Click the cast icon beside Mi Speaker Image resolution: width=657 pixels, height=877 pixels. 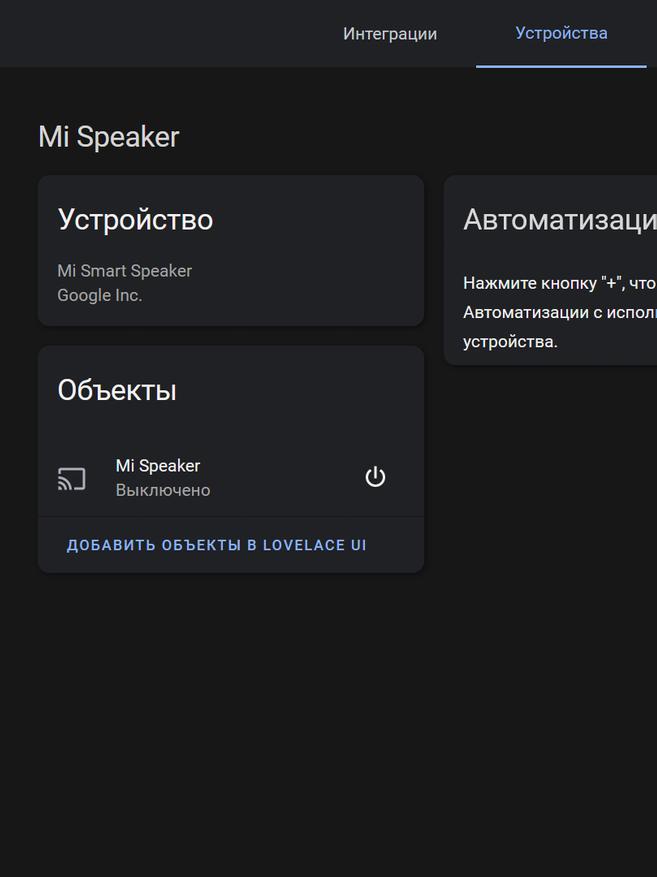tap(72, 479)
